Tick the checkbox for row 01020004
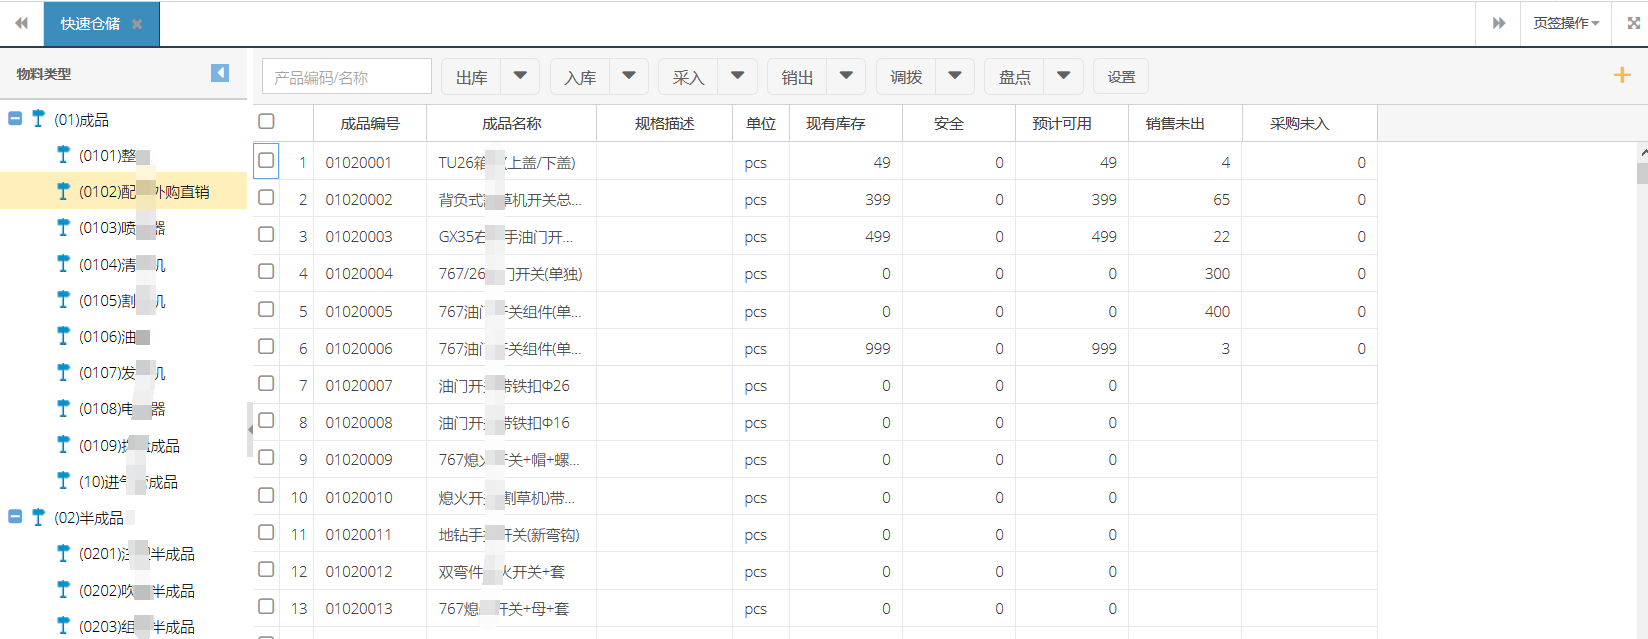Image resolution: width=1648 pixels, height=639 pixels. pos(266,272)
